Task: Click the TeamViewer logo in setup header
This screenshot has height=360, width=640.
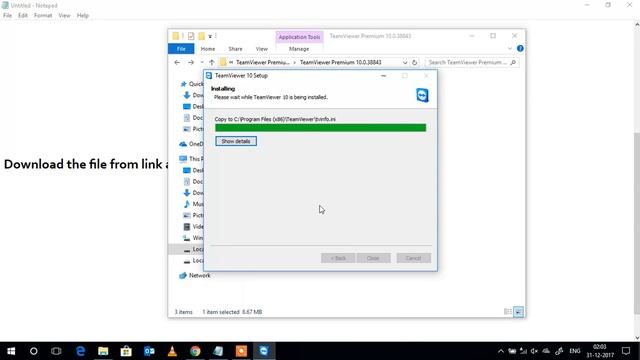Action: (422, 95)
